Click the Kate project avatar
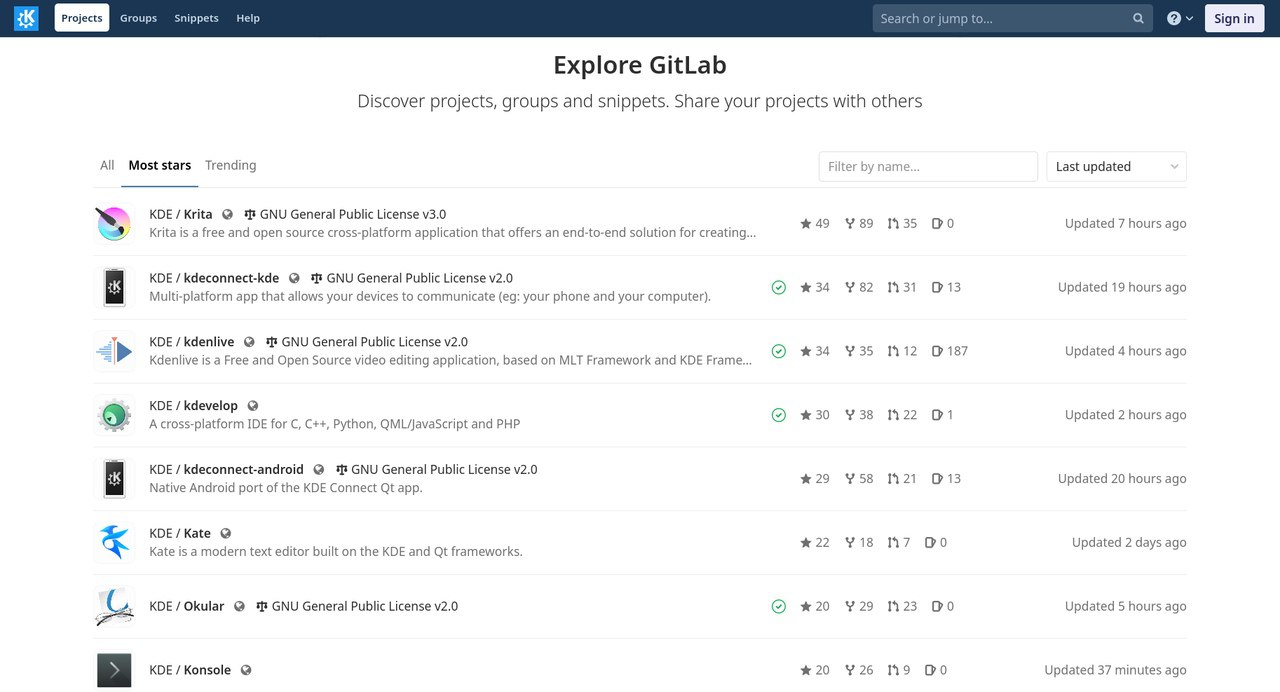Screen dimensions: 1280x692 point(113,542)
